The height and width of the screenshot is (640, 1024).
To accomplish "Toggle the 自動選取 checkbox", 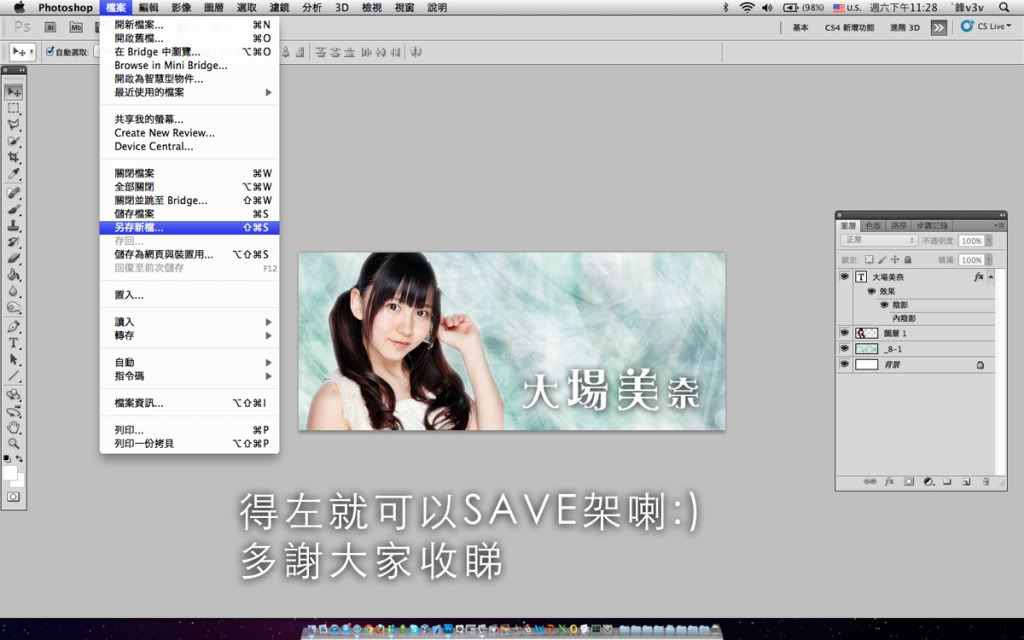I will pos(50,52).
